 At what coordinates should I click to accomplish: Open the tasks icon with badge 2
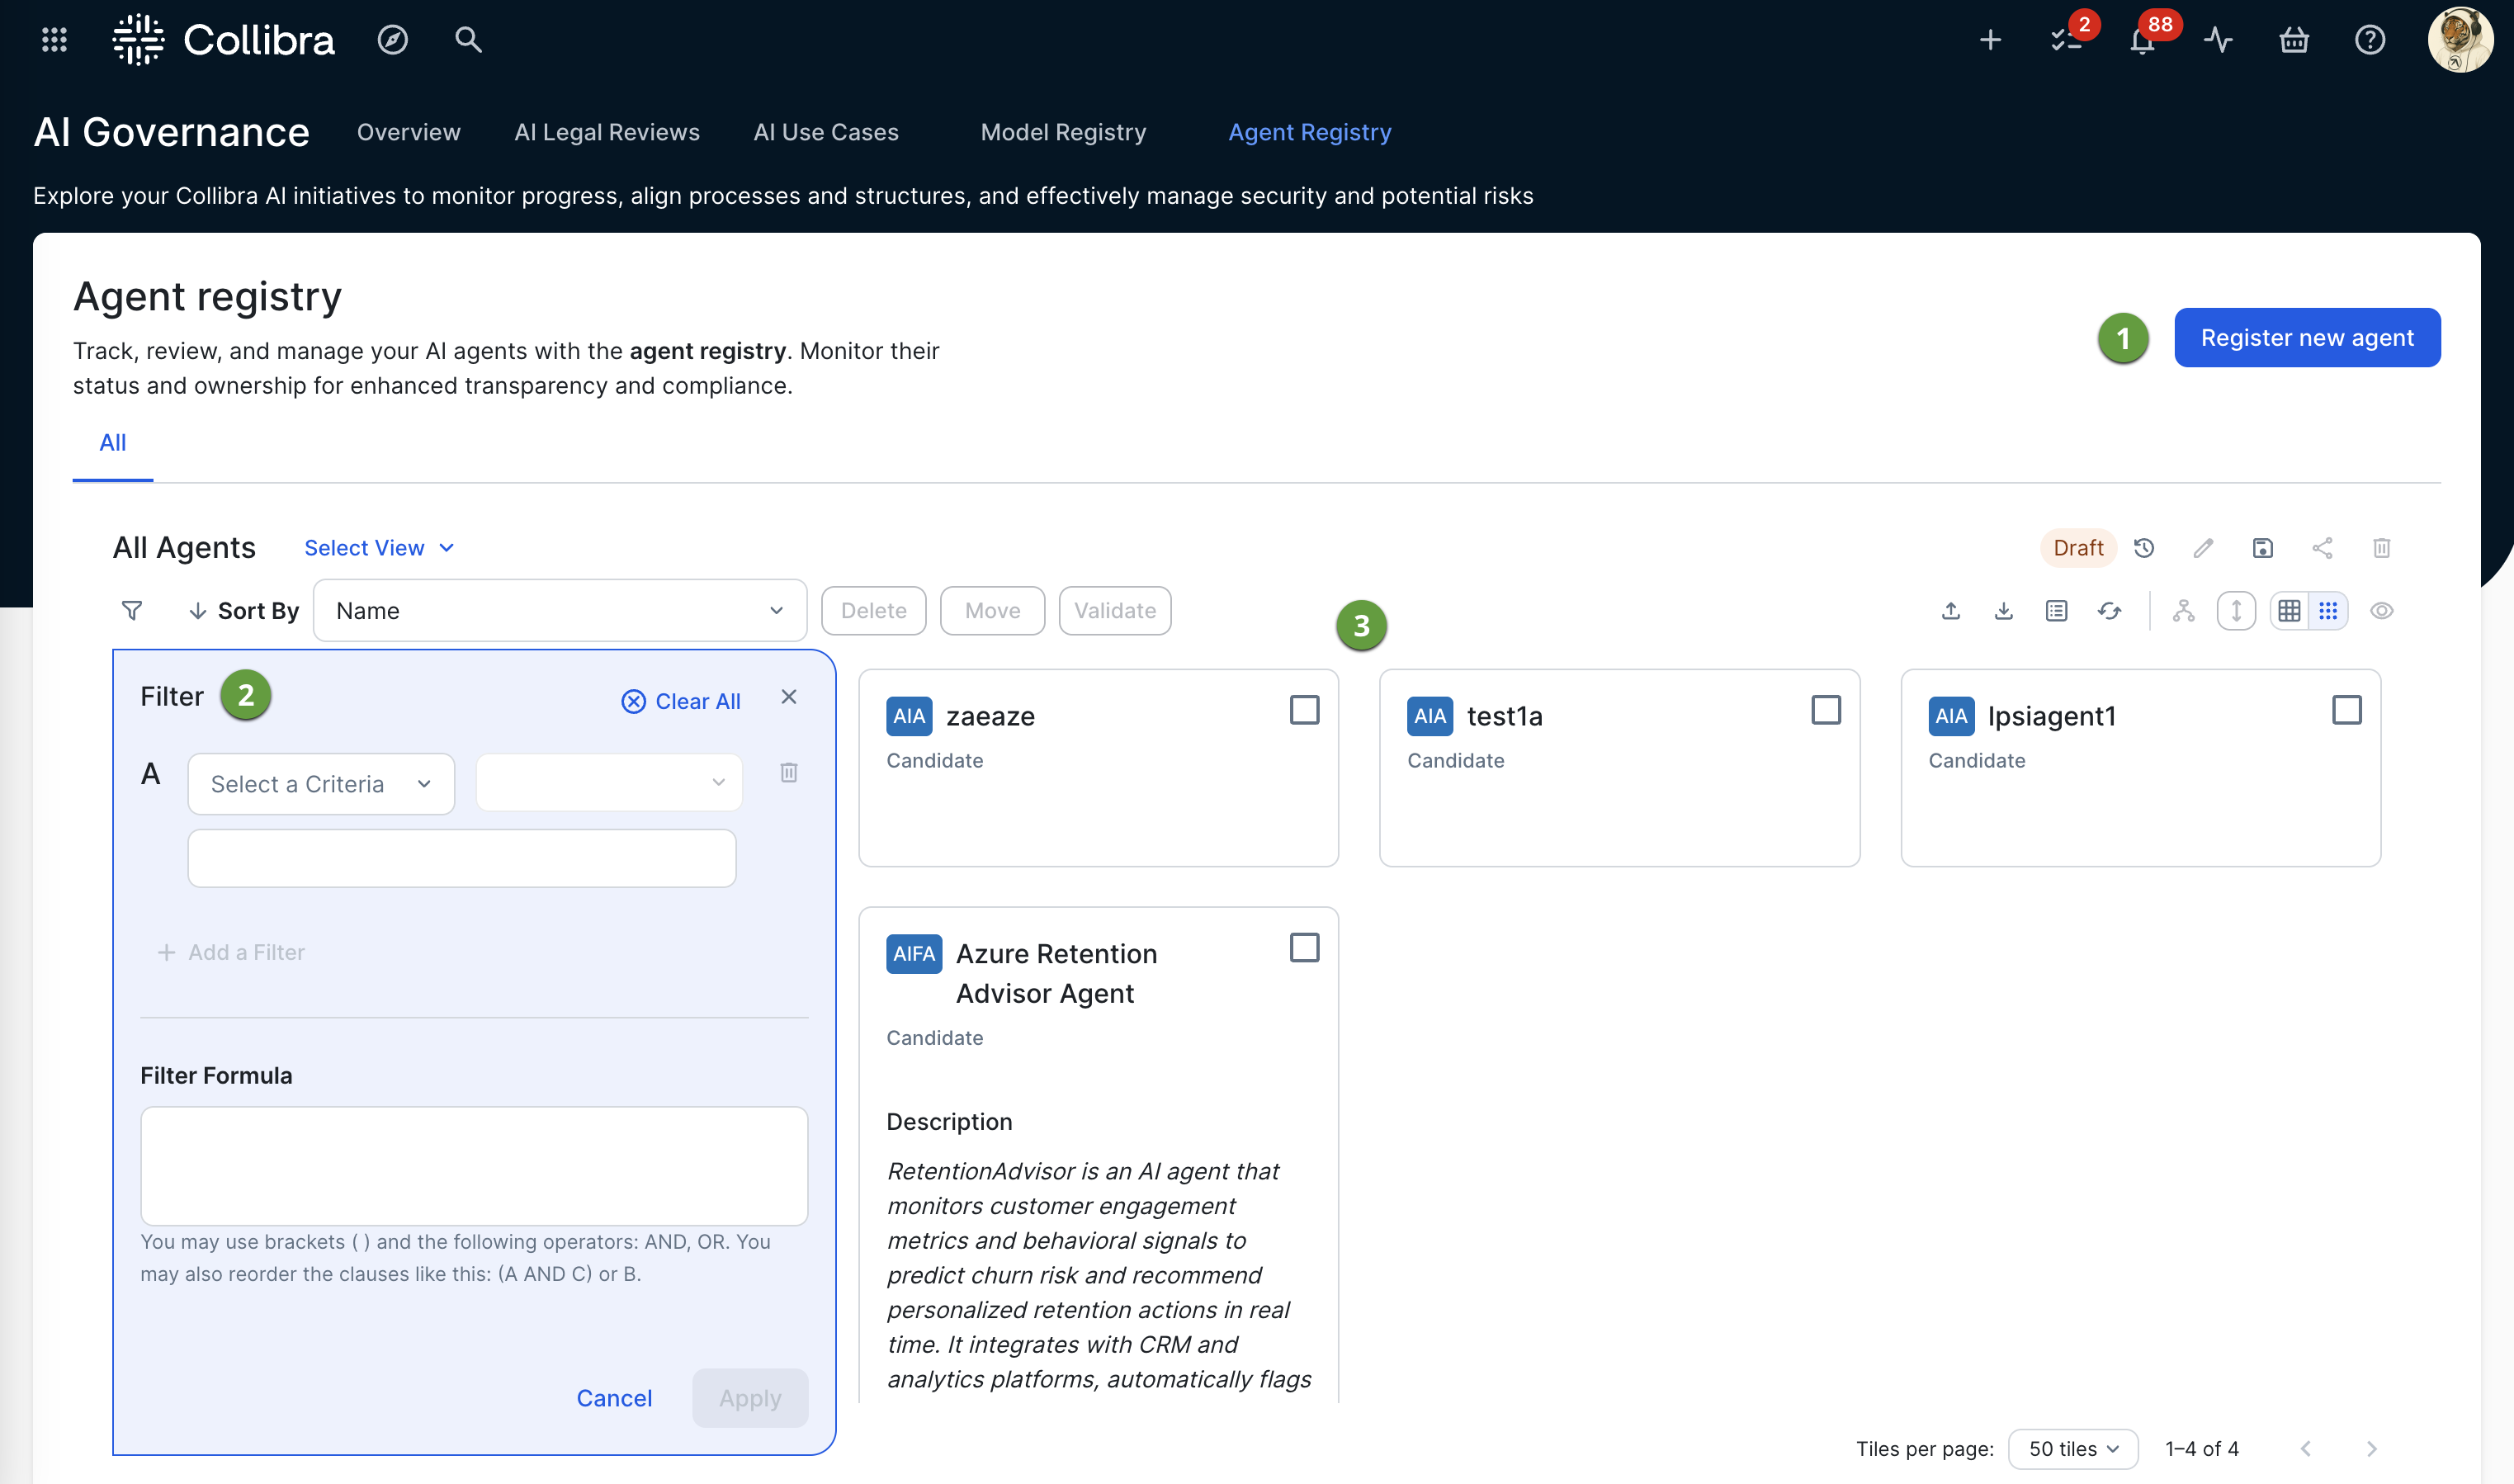[2066, 40]
